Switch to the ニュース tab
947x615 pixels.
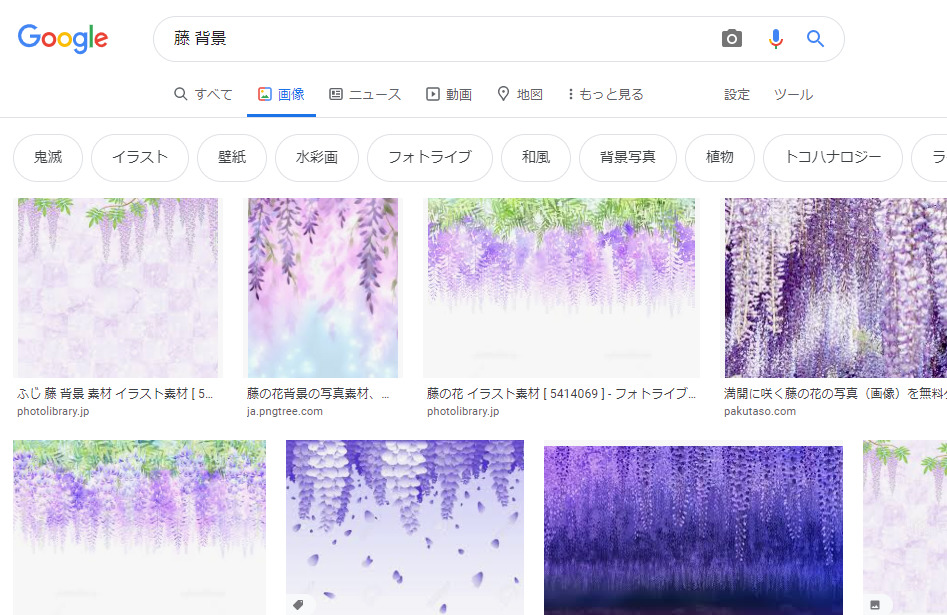(x=365, y=94)
